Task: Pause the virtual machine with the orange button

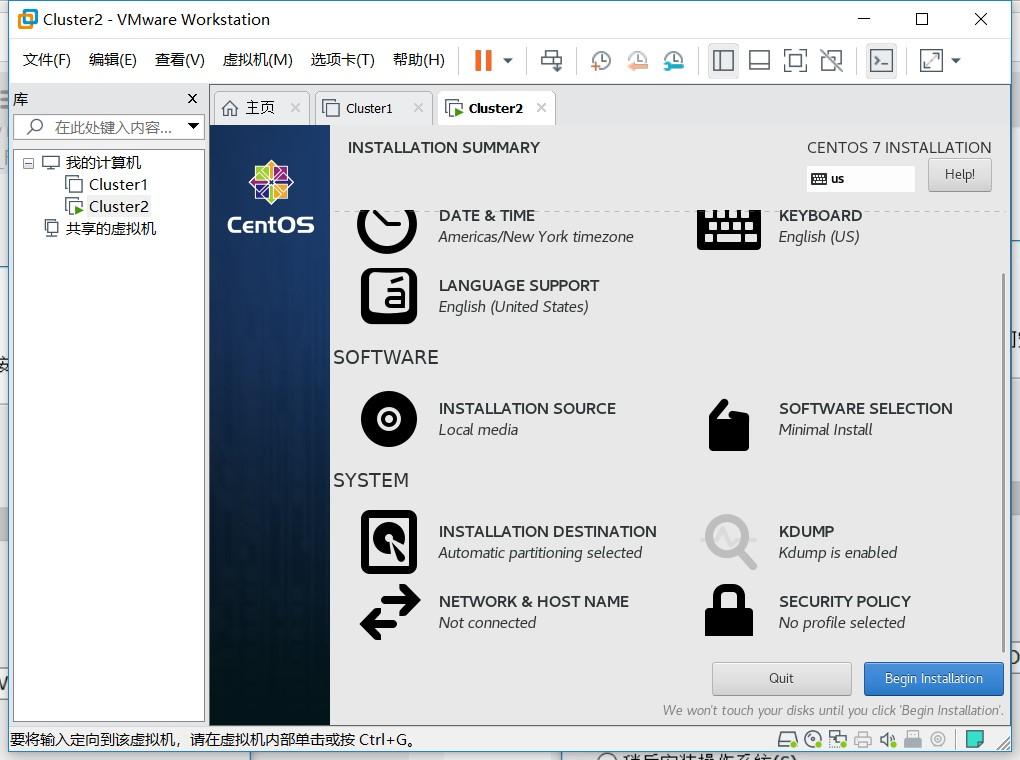Action: (483, 61)
